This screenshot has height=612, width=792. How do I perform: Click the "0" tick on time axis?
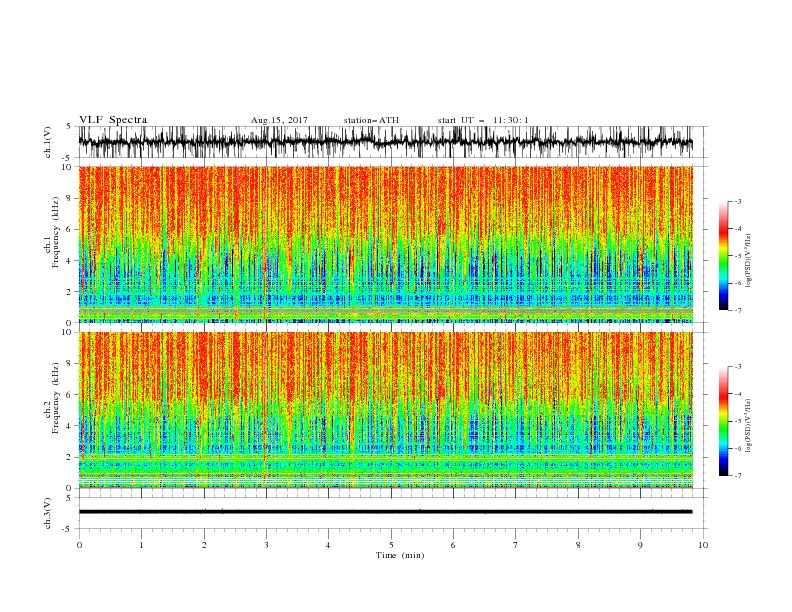tap(79, 545)
